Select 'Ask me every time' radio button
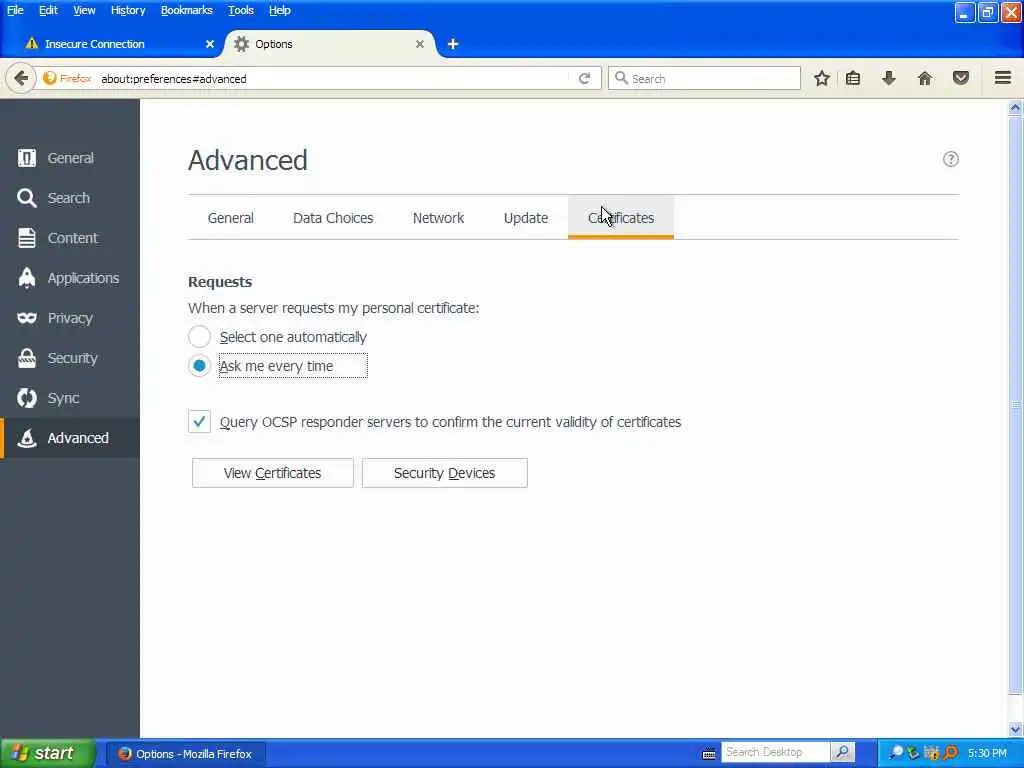 (199, 366)
